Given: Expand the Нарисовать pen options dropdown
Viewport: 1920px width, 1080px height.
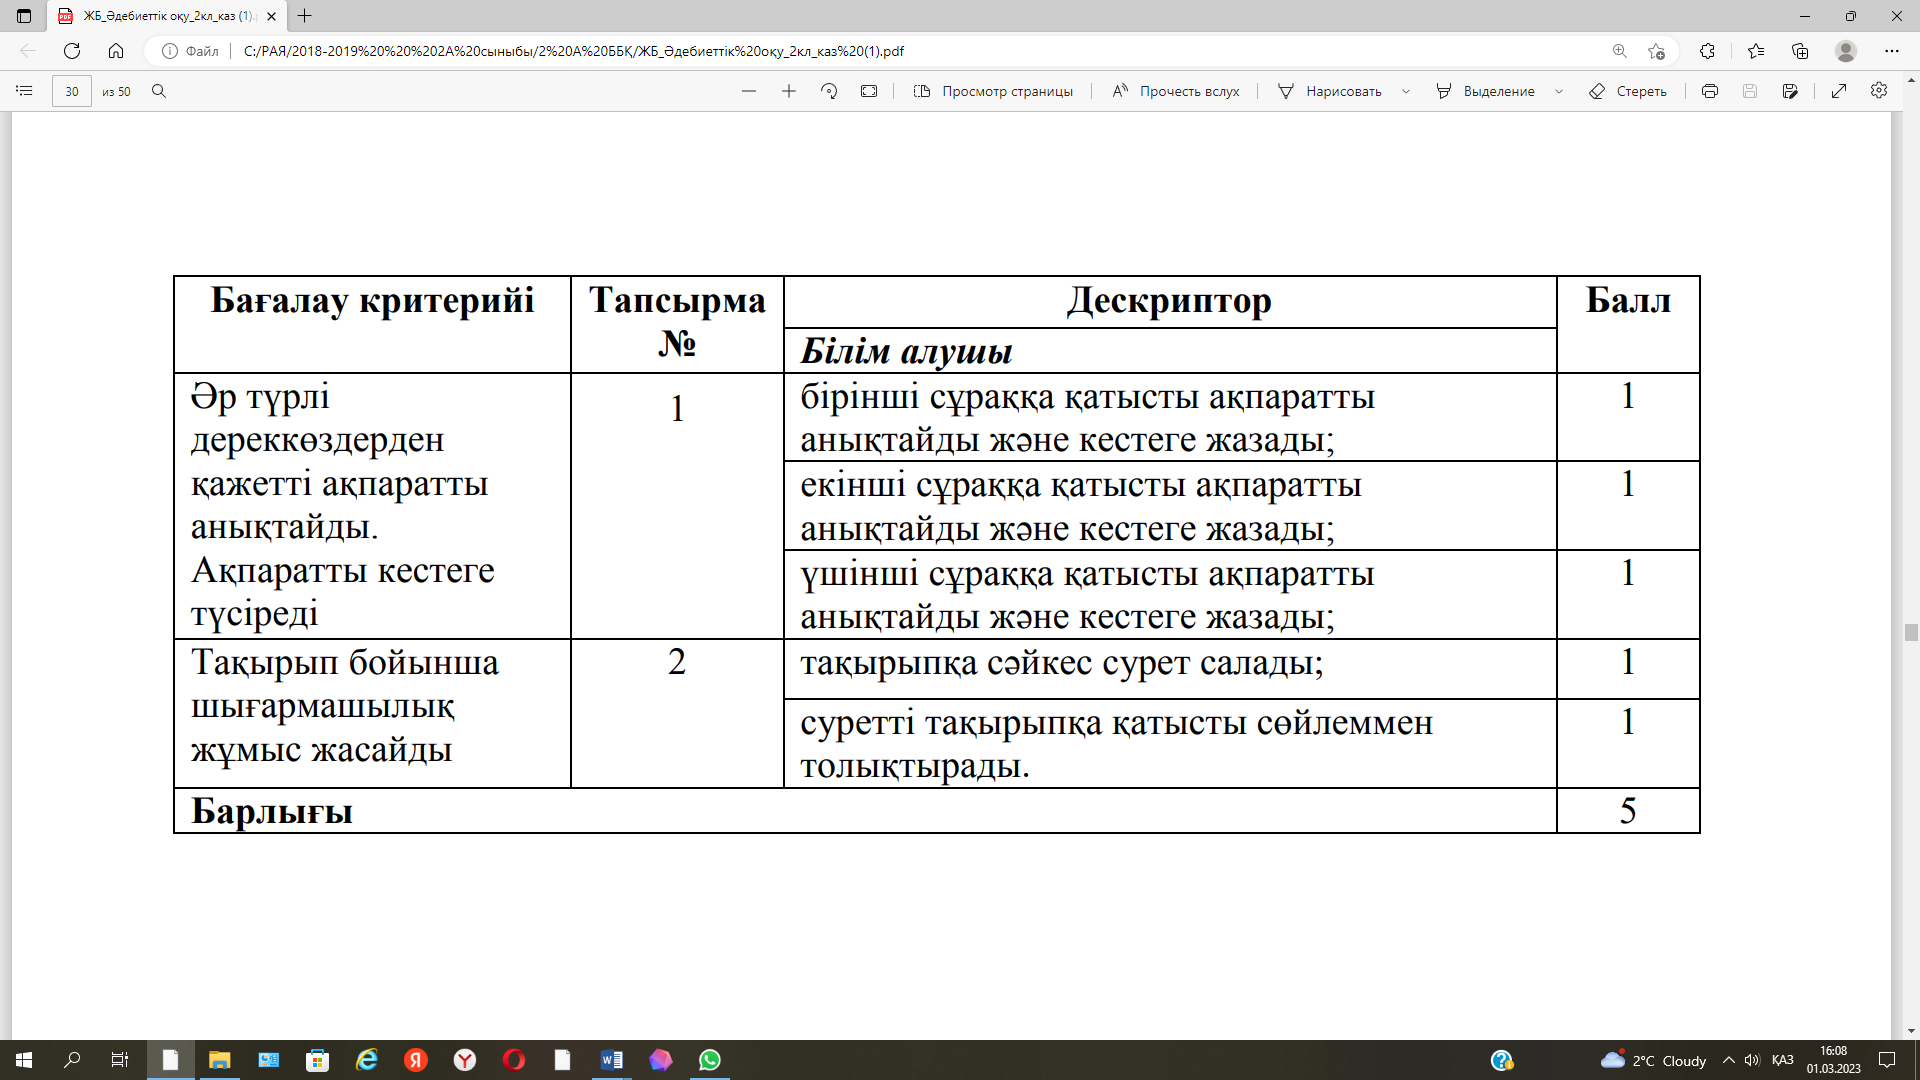Looking at the screenshot, I should click(1406, 91).
